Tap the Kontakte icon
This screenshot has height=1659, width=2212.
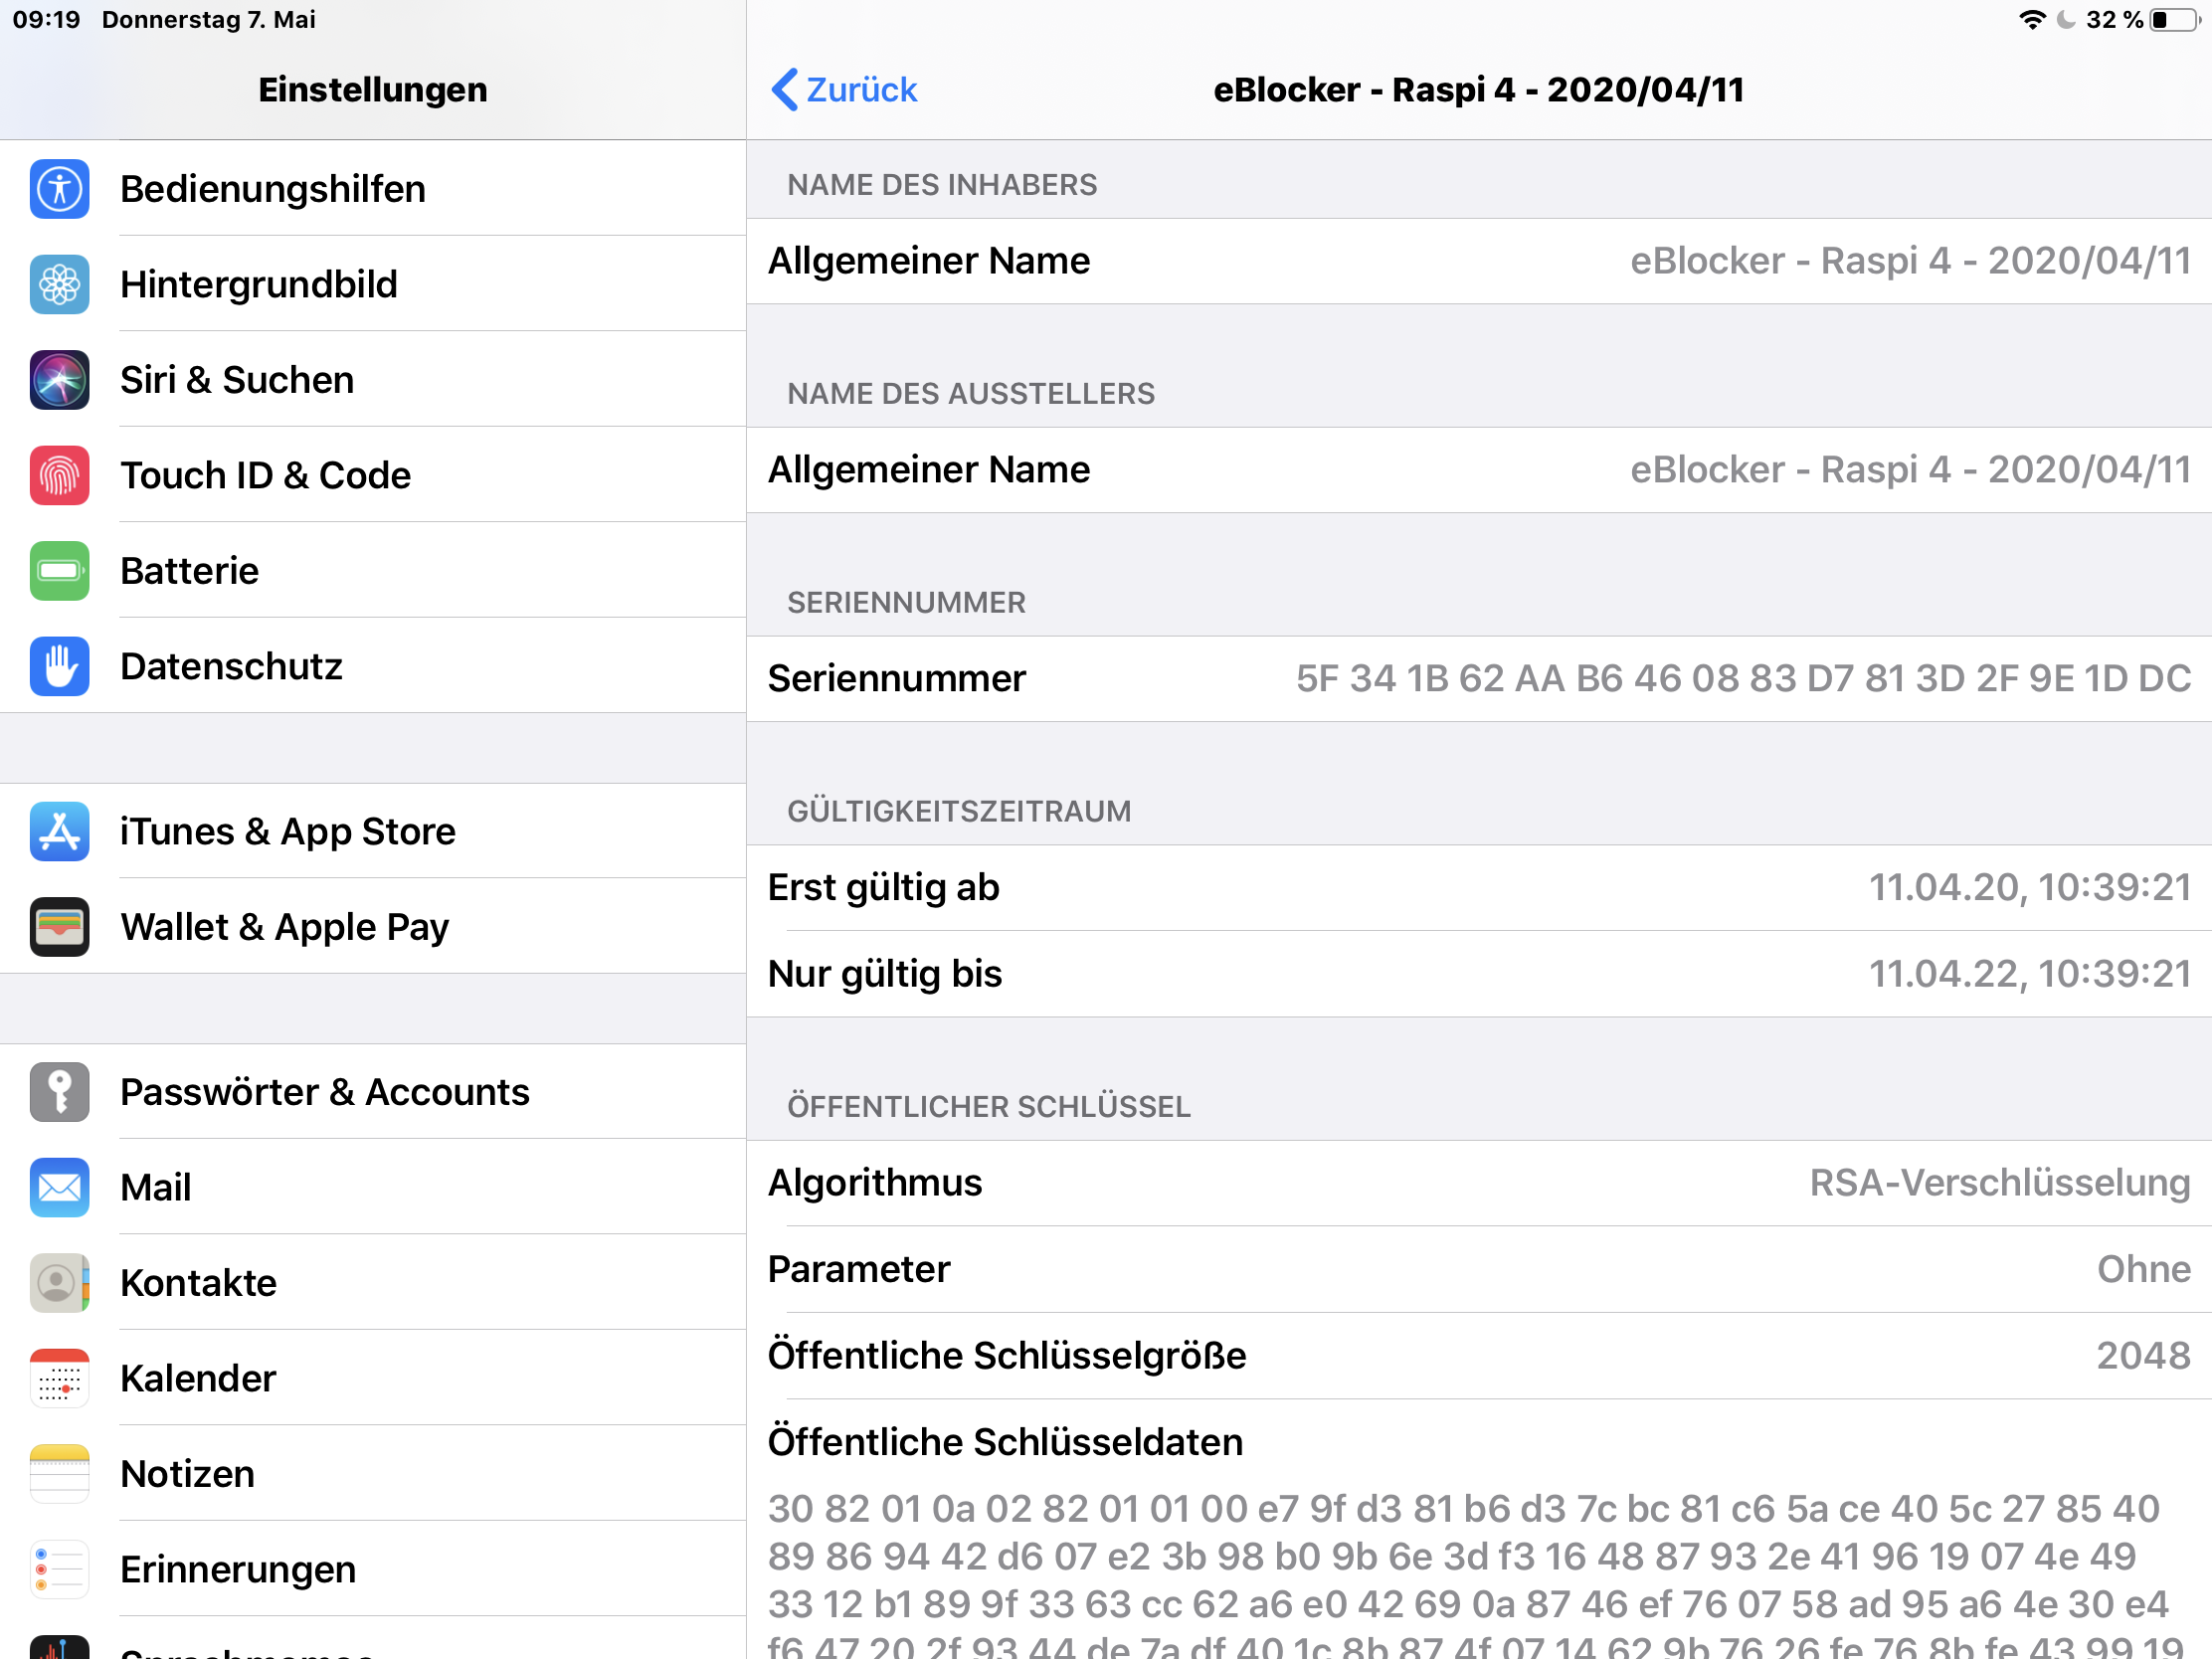click(59, 1283)
